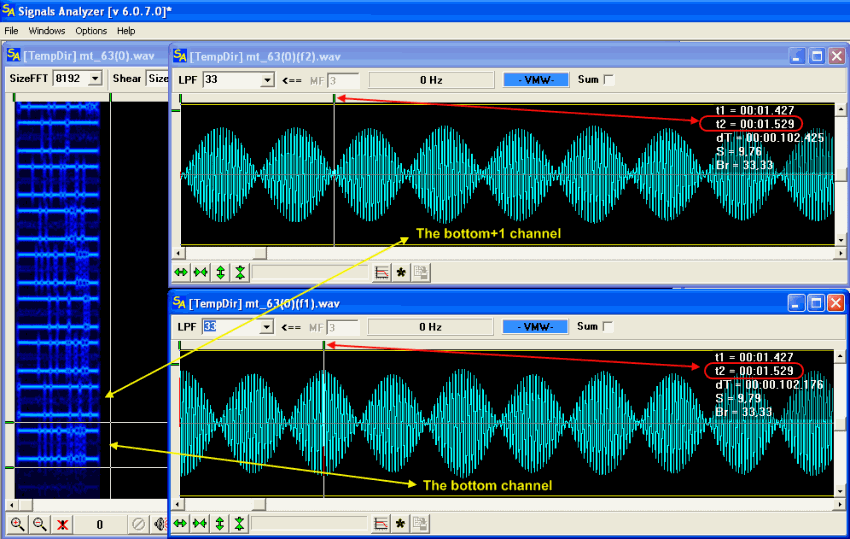Compress vertically in the f1.wav window

point(239,523)
